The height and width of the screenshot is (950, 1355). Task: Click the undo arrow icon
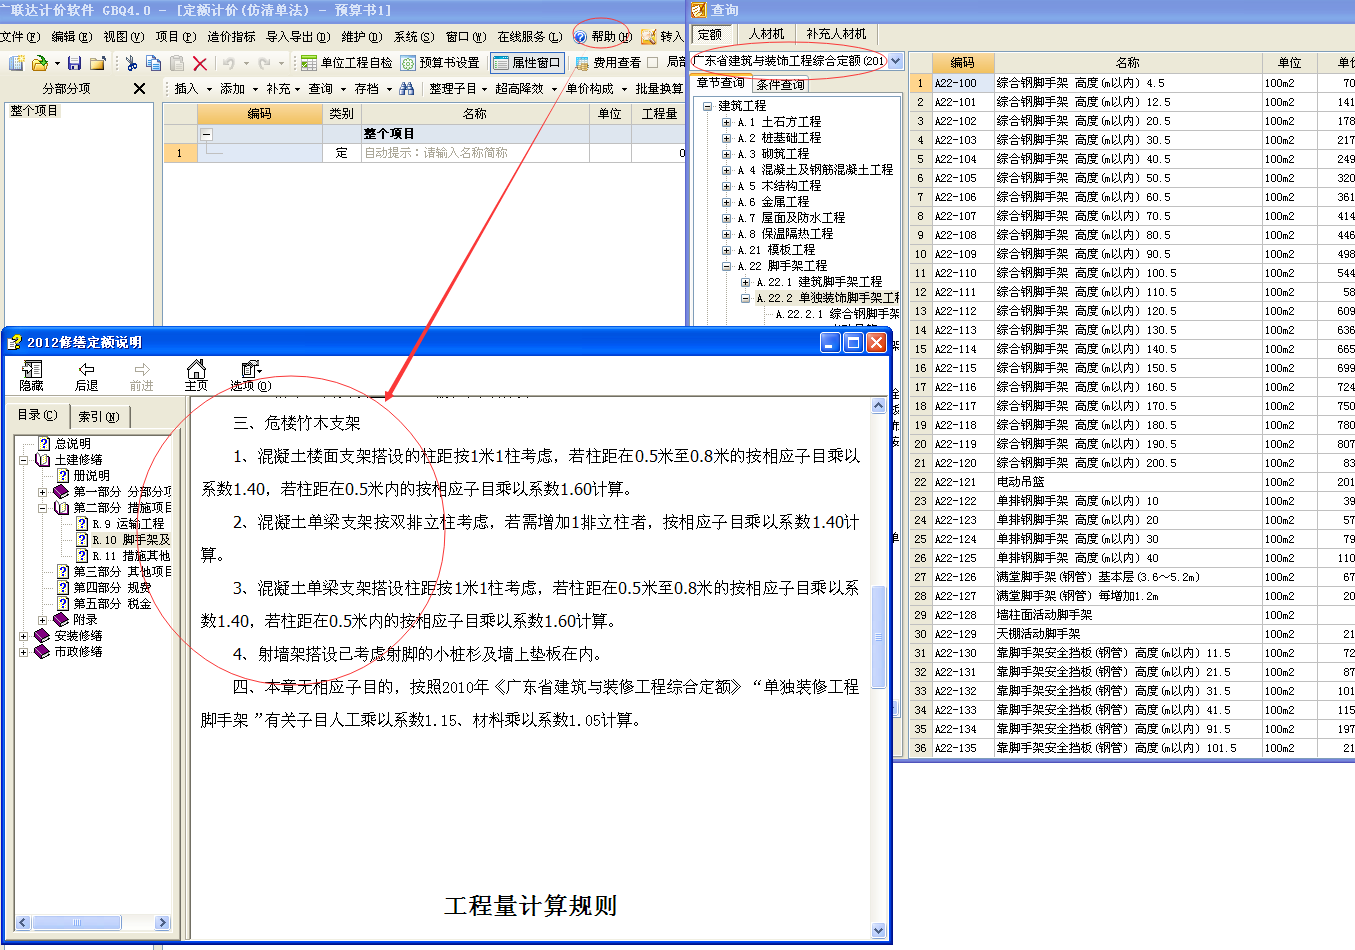(229, 63)
